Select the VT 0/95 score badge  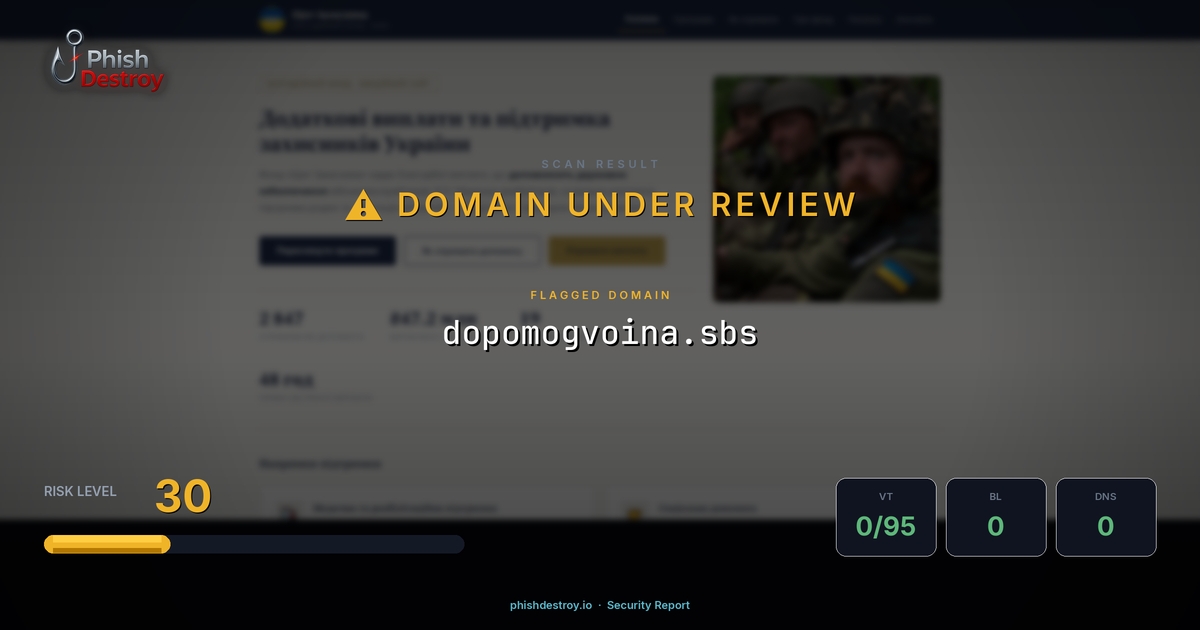pos(886,516)
